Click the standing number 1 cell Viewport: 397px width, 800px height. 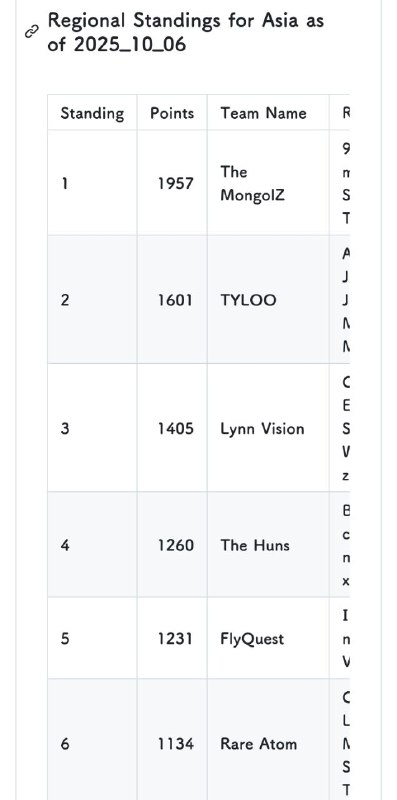92,183
